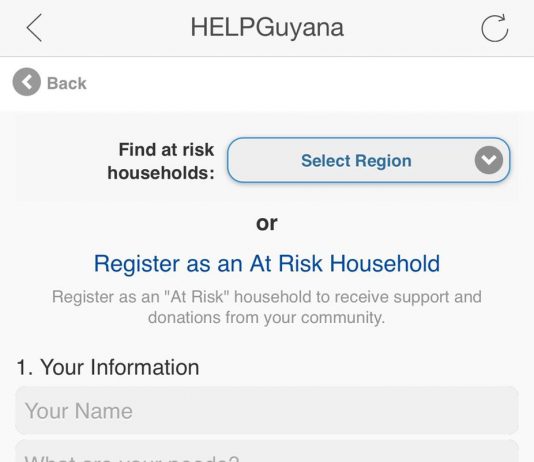The image size is (534, 462).
Task: Click the Find at risk households label
Action: (161, 161)
